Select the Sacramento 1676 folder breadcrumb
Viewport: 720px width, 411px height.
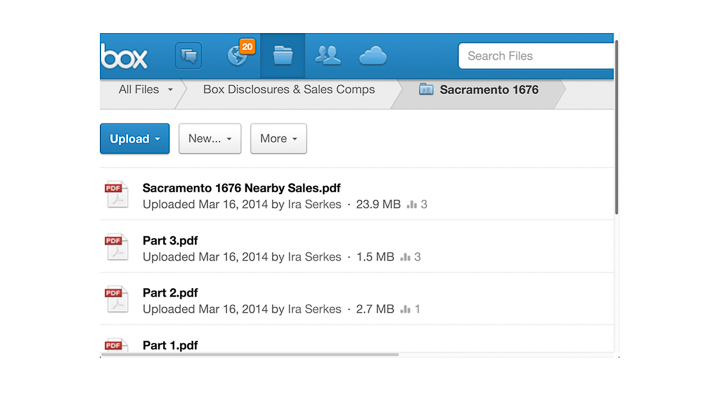click(x=479, y=90)
